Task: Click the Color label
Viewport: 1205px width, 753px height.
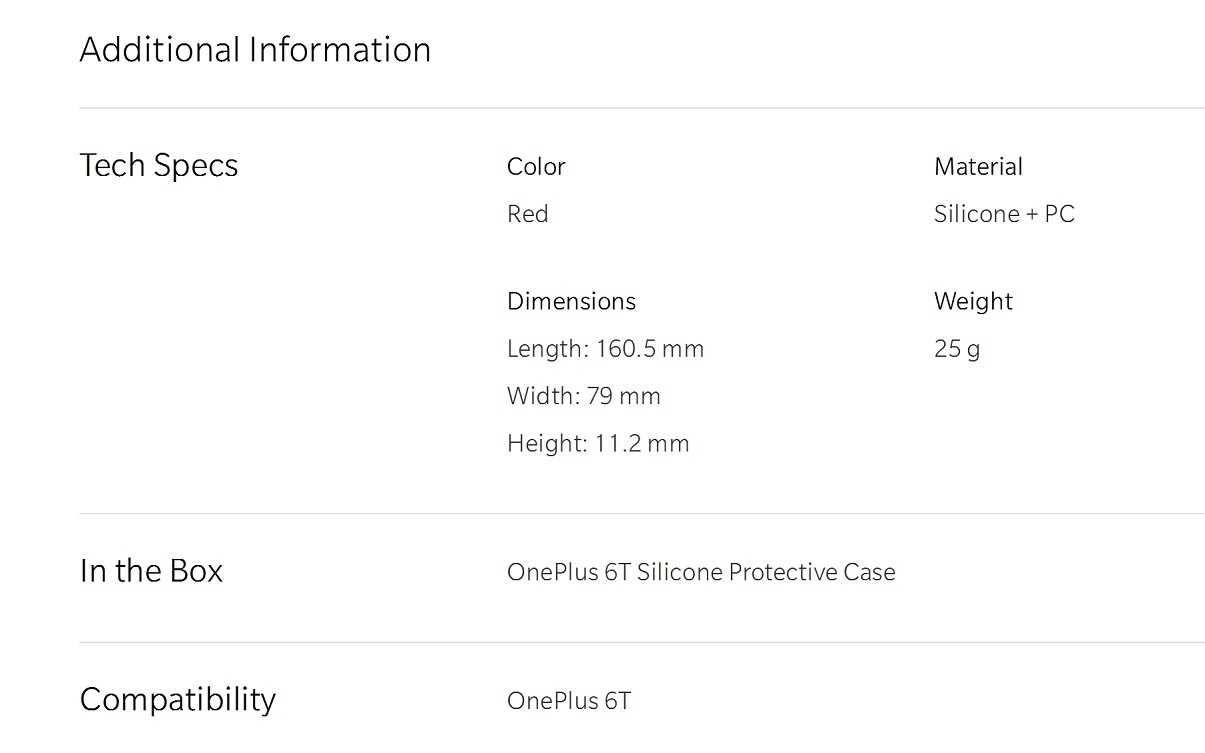Action: [536, 166]
